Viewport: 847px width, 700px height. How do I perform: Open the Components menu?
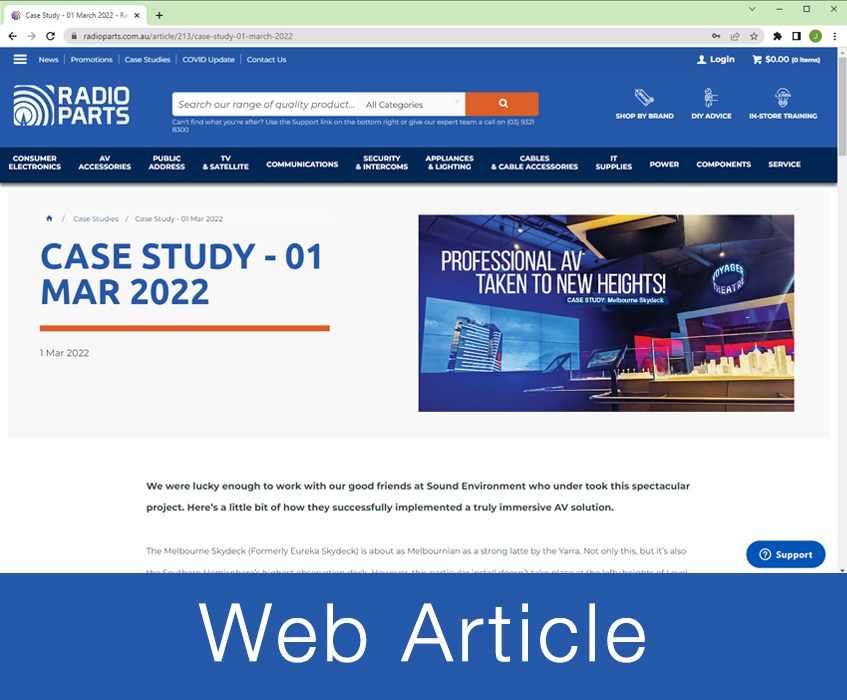pos(723,164)
